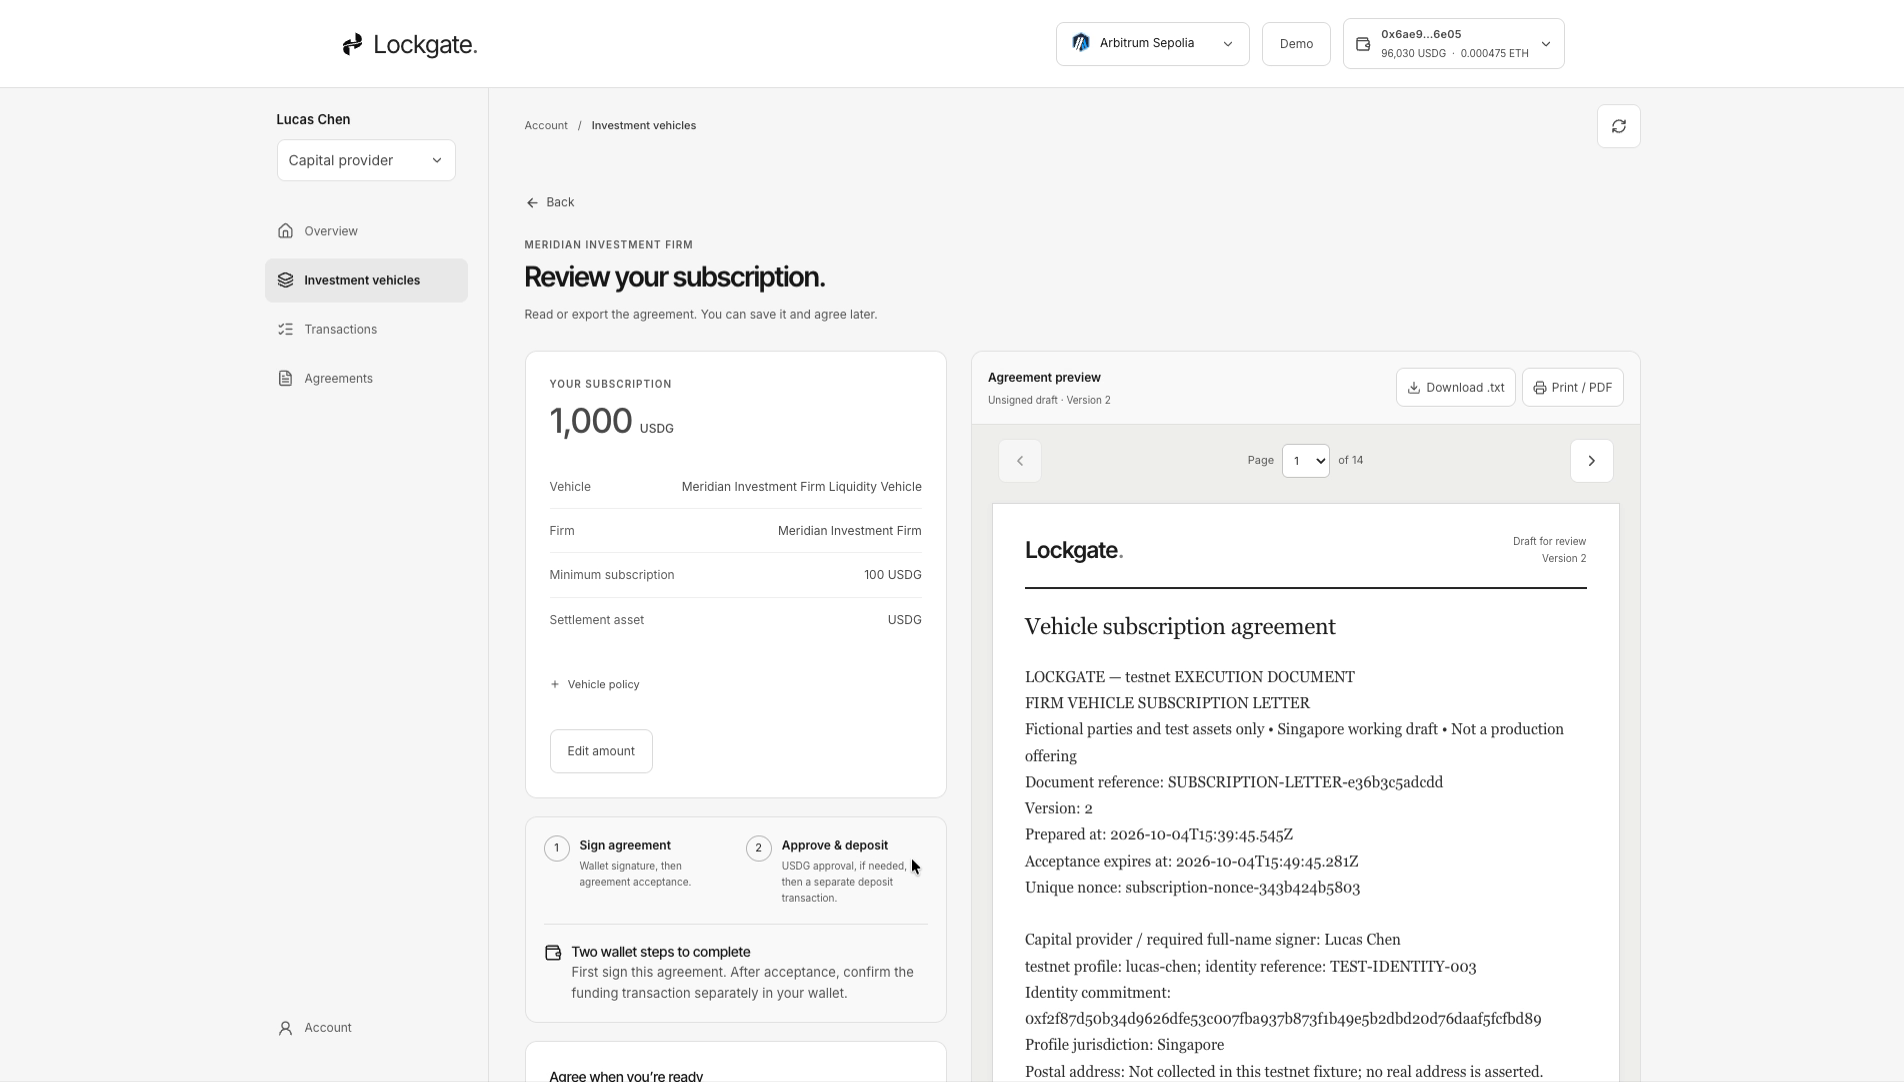Click the Arbitrum Sepolia network icon
Image resolution: width=1904 pixels, height=1082 pixels.
pos(1081,43)
